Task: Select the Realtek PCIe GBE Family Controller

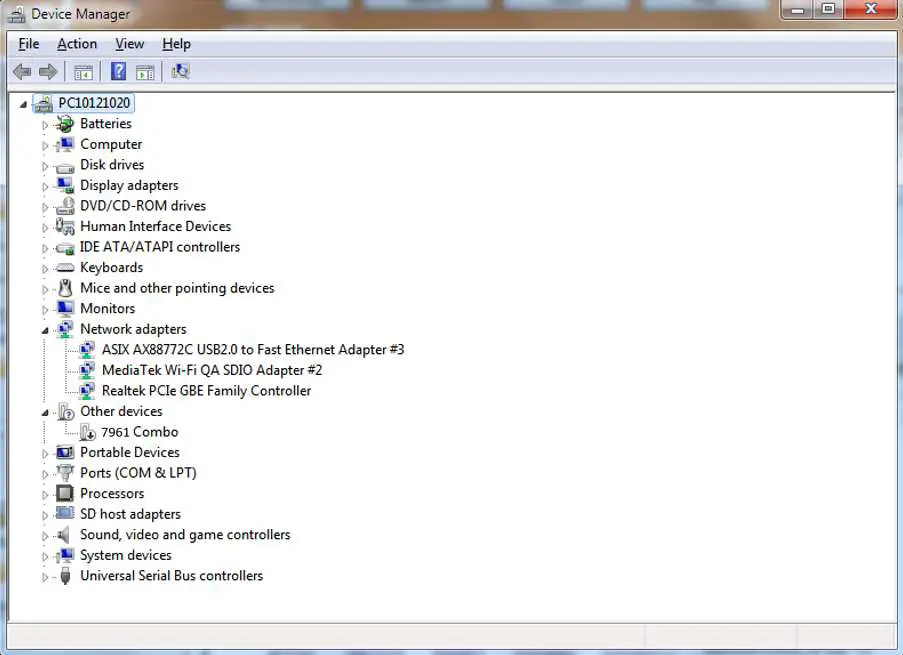Action: (x=204, y=390)
